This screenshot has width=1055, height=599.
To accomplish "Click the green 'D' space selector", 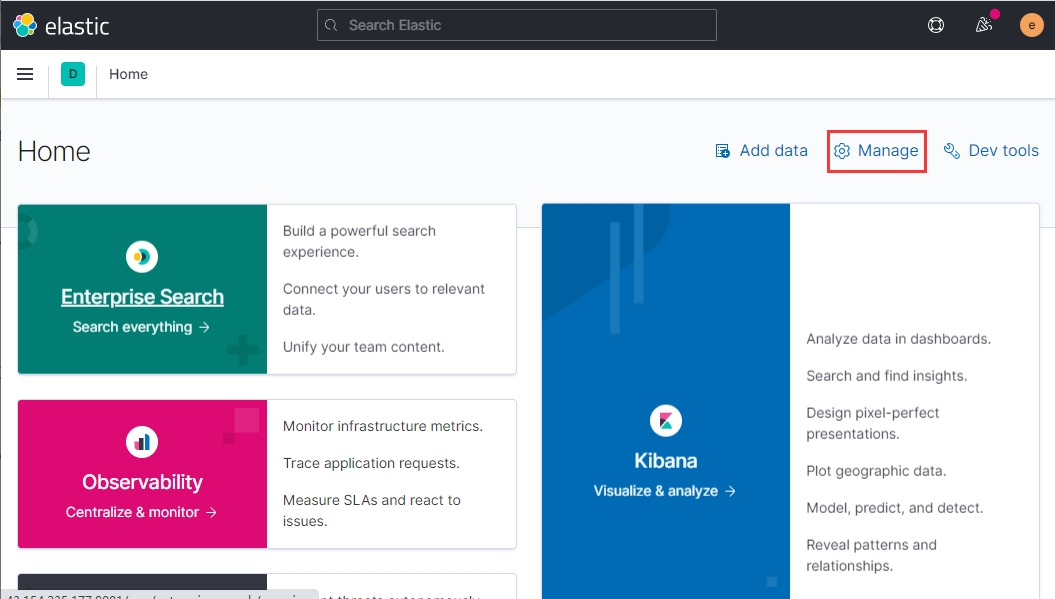I will point(73,74).
